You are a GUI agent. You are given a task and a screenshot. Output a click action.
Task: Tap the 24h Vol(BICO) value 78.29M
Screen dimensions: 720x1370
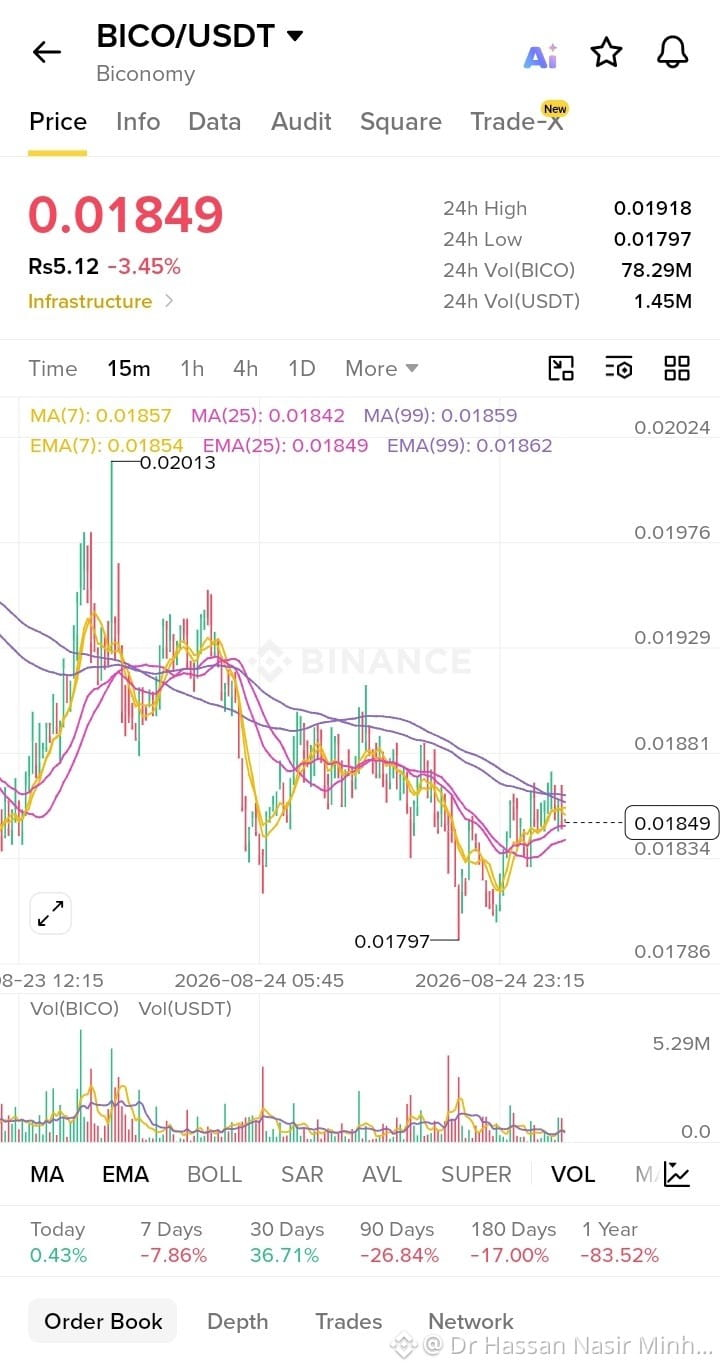tap(656, 270)
